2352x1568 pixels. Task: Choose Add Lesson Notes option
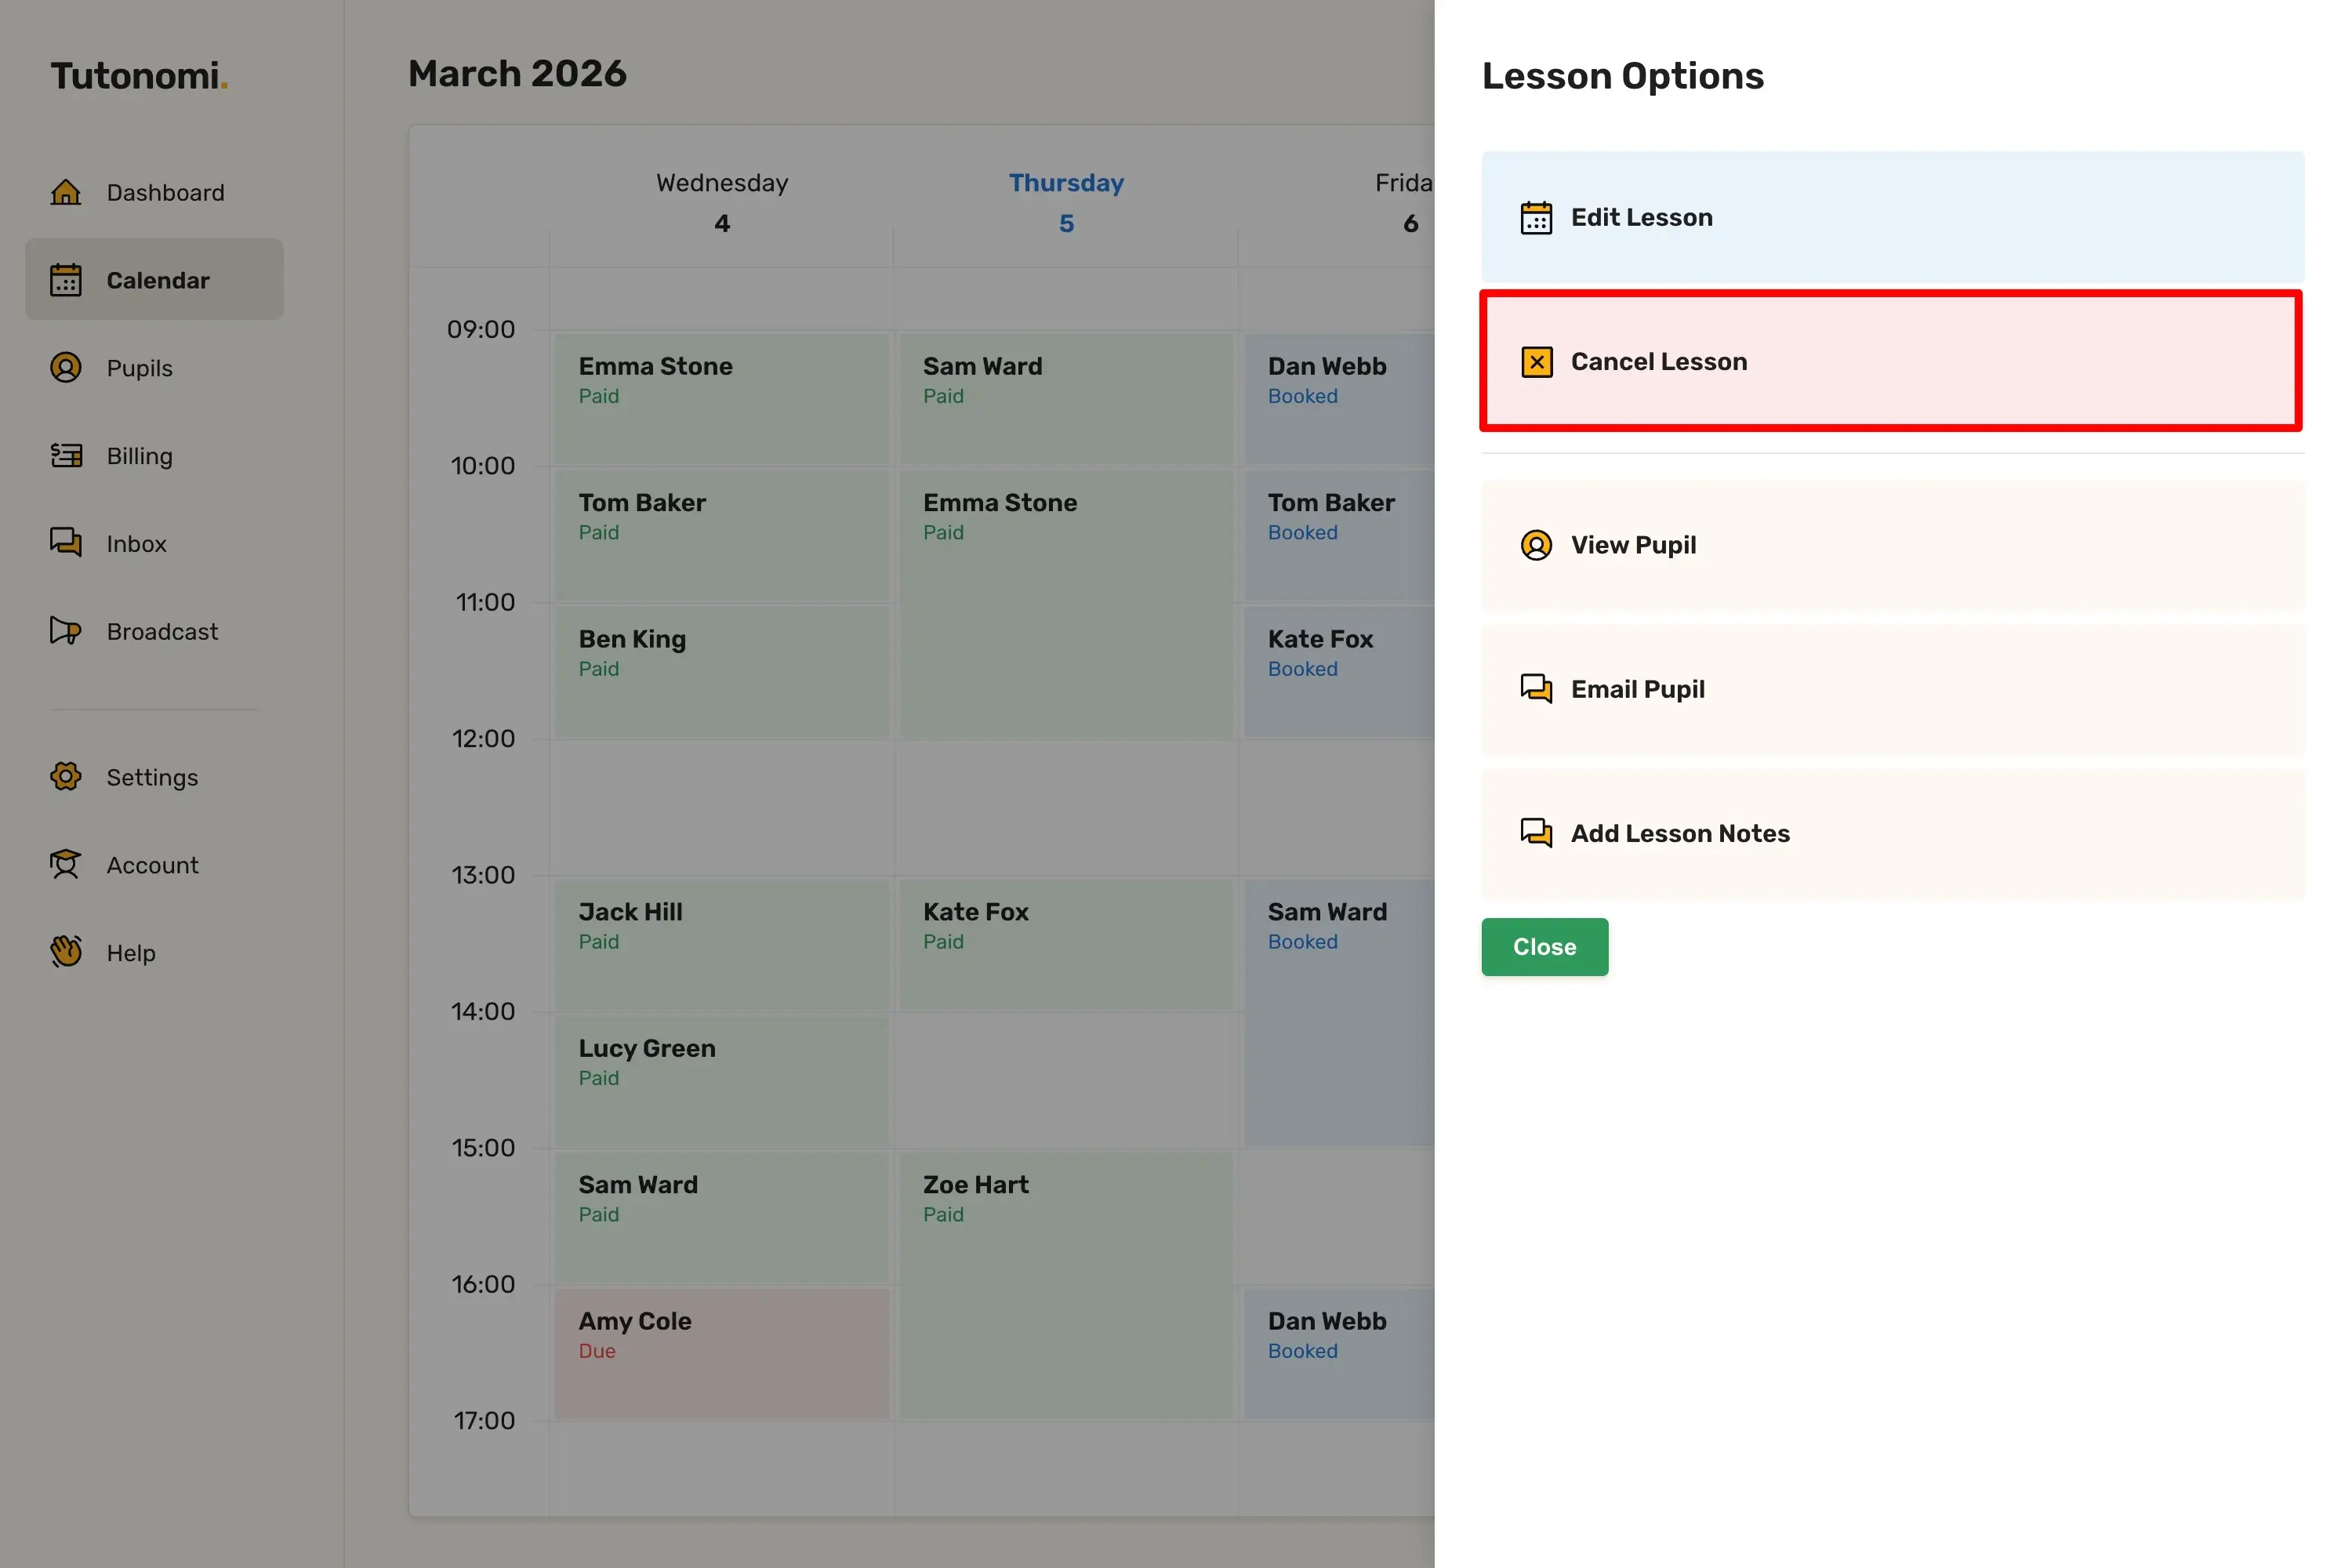pyautogui.click(x=1892, y=833)
